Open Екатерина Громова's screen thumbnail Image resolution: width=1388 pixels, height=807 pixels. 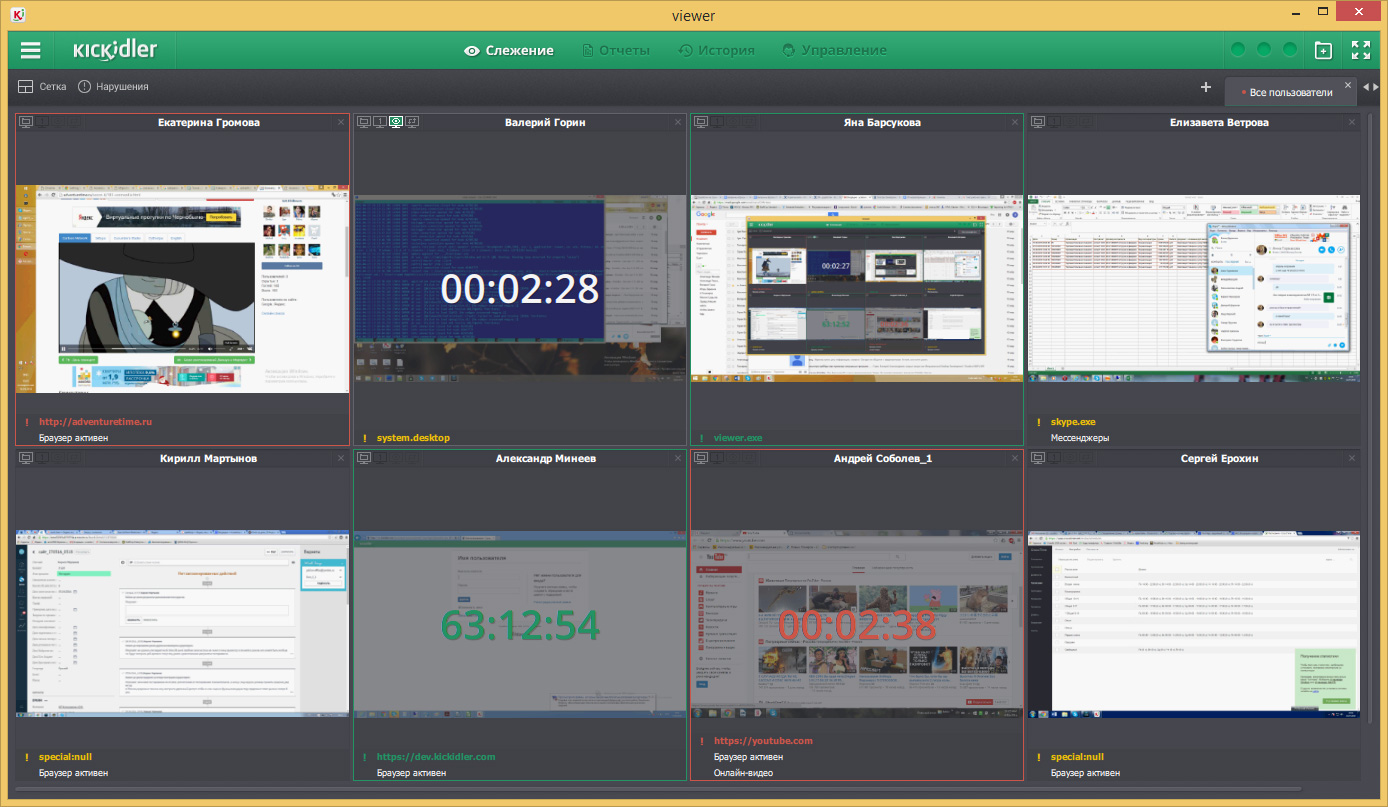point(183,288)
